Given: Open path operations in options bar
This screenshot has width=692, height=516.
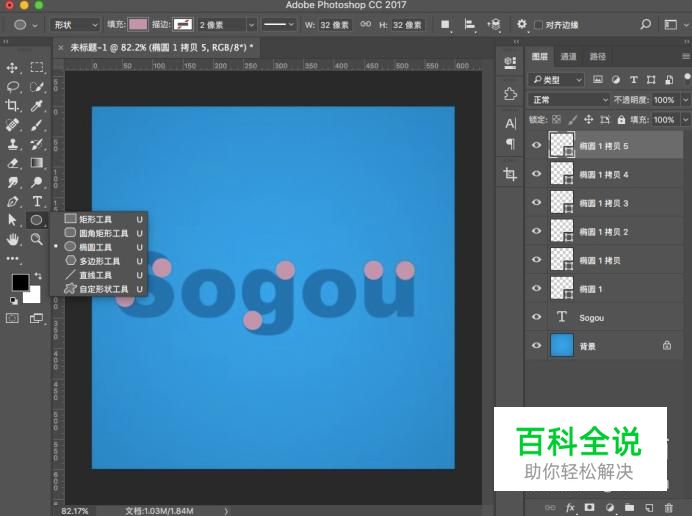Looking at the screenshot, I should coord(445,25).
